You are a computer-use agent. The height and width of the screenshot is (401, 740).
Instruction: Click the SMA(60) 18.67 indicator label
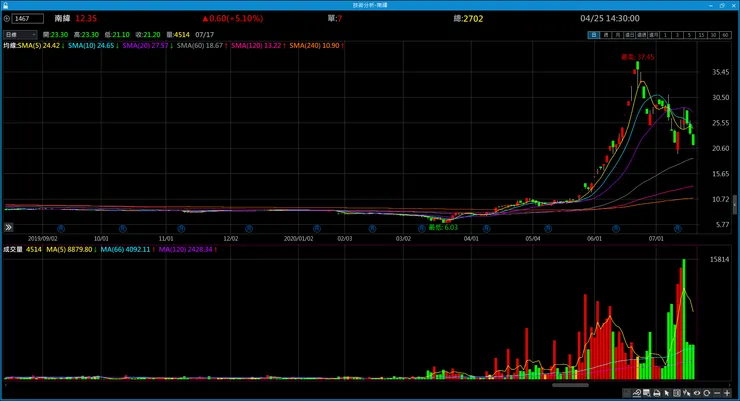[202, 45]
